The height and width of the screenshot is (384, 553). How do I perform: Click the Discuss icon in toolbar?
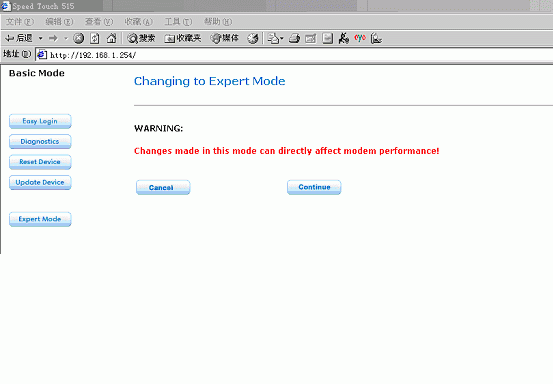pos(328,38)
